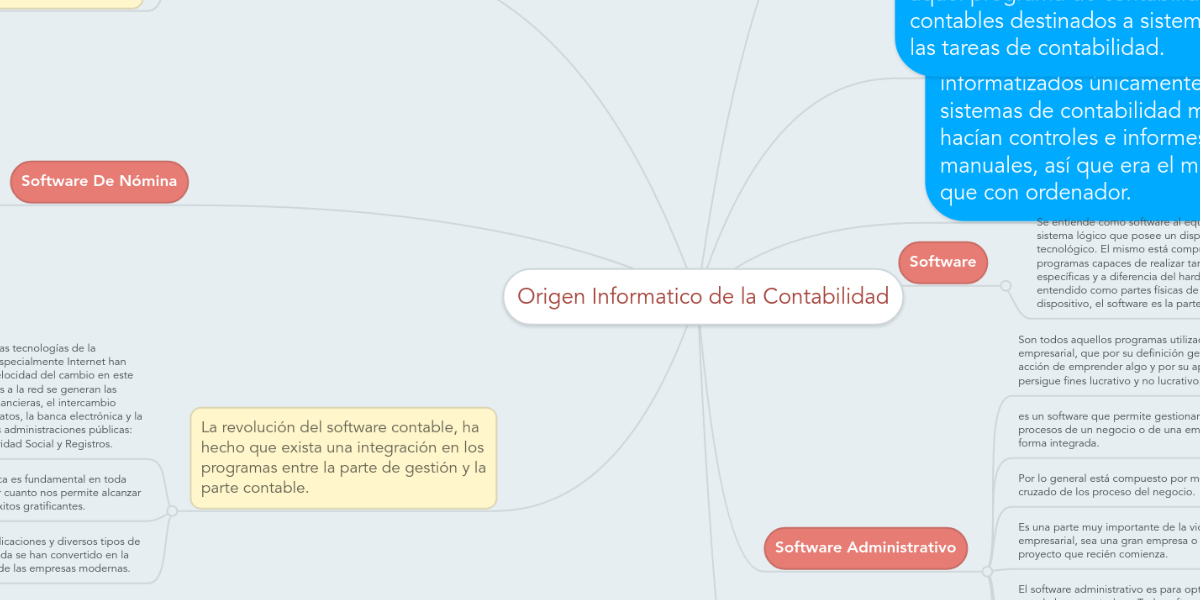The image size is (1200, 600).
Task: Select the Software Administrativo topic
Action: (x=865, y=547)
